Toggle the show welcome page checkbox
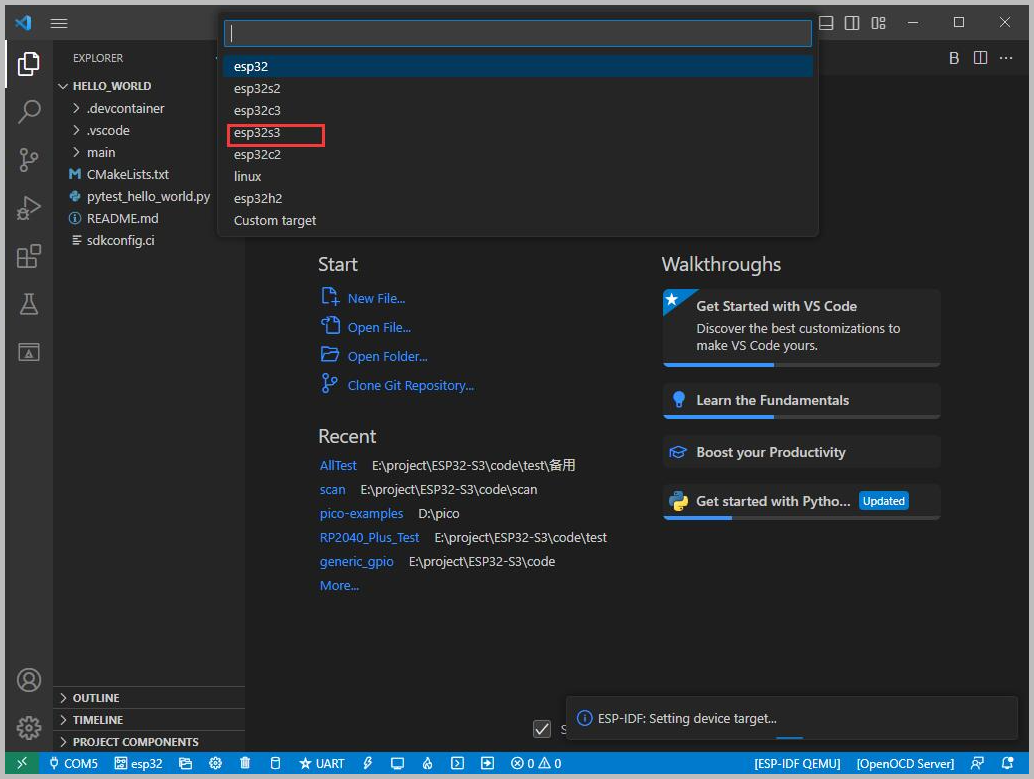1034x779 pixels. [542, 729]
